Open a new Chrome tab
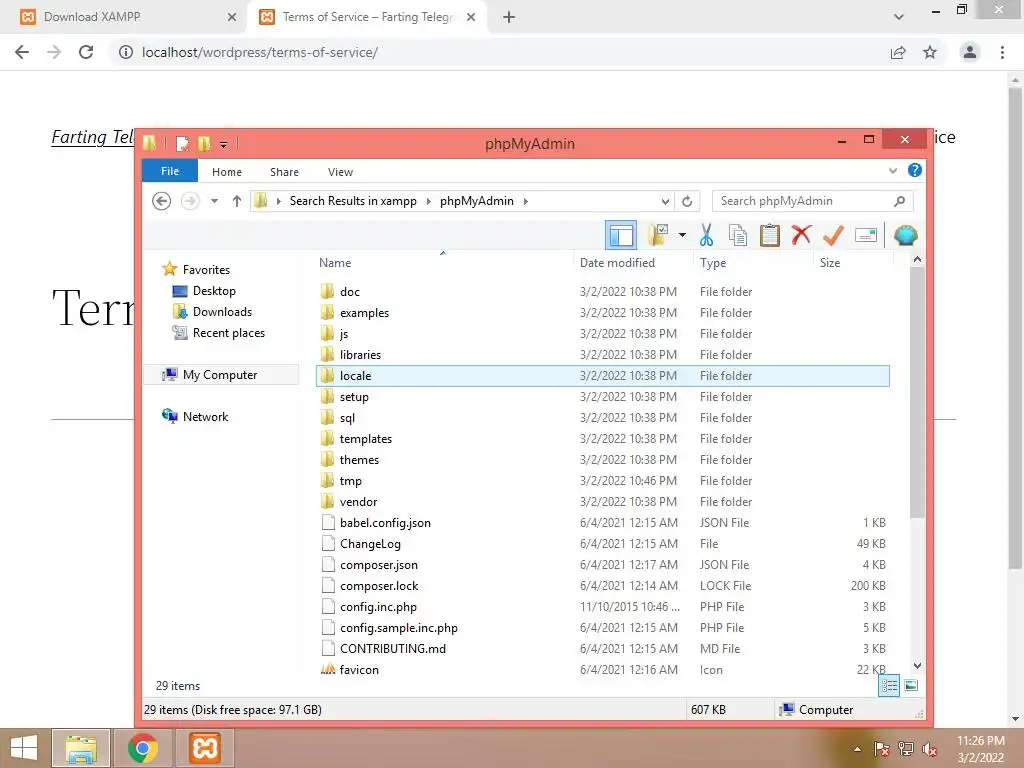This screenshot has height=768, width=1024. tap(509, 17)
